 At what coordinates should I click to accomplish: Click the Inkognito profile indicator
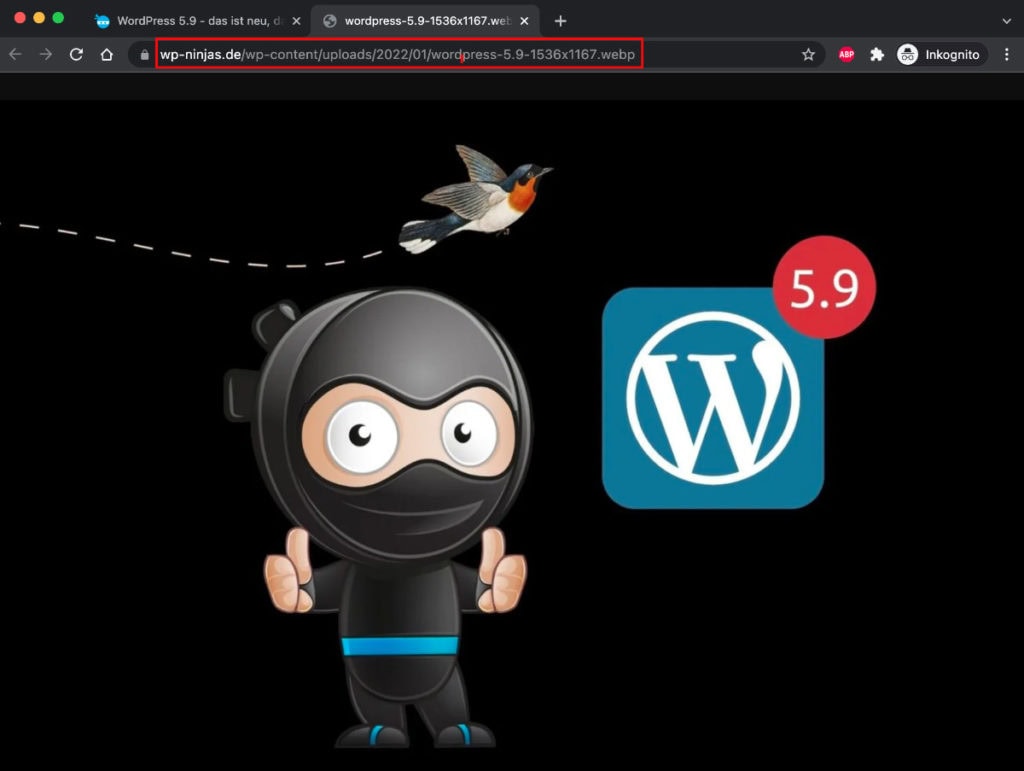(x=940, y=54)
